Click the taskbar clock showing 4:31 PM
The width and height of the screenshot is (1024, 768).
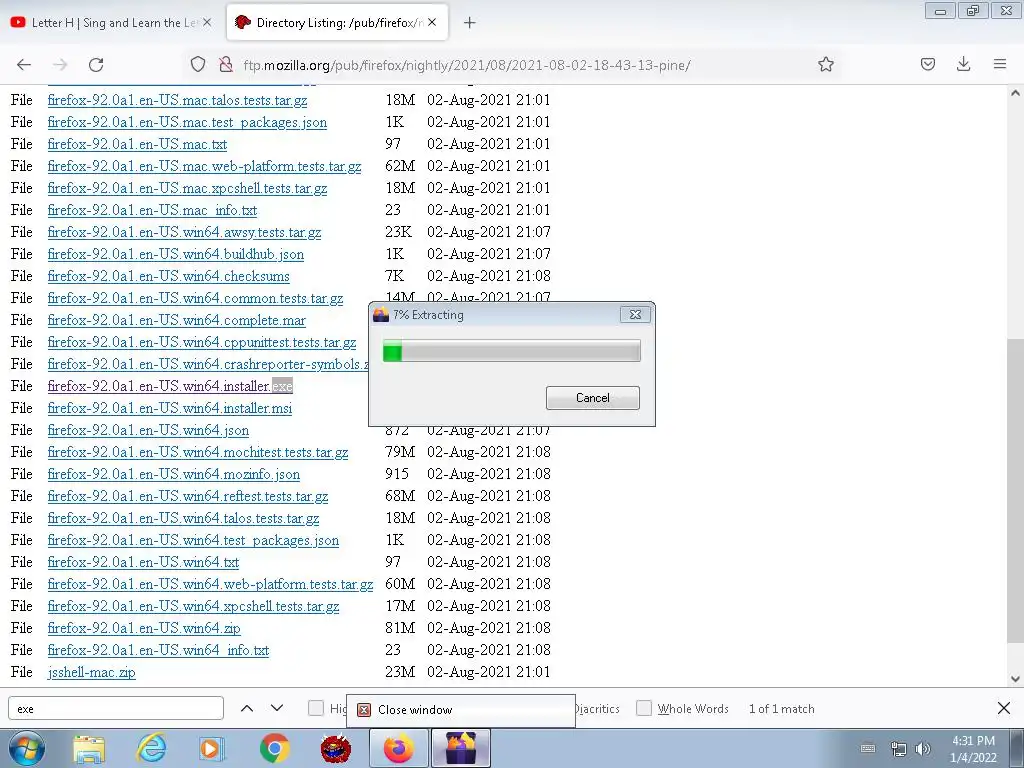tap(973, 748)
